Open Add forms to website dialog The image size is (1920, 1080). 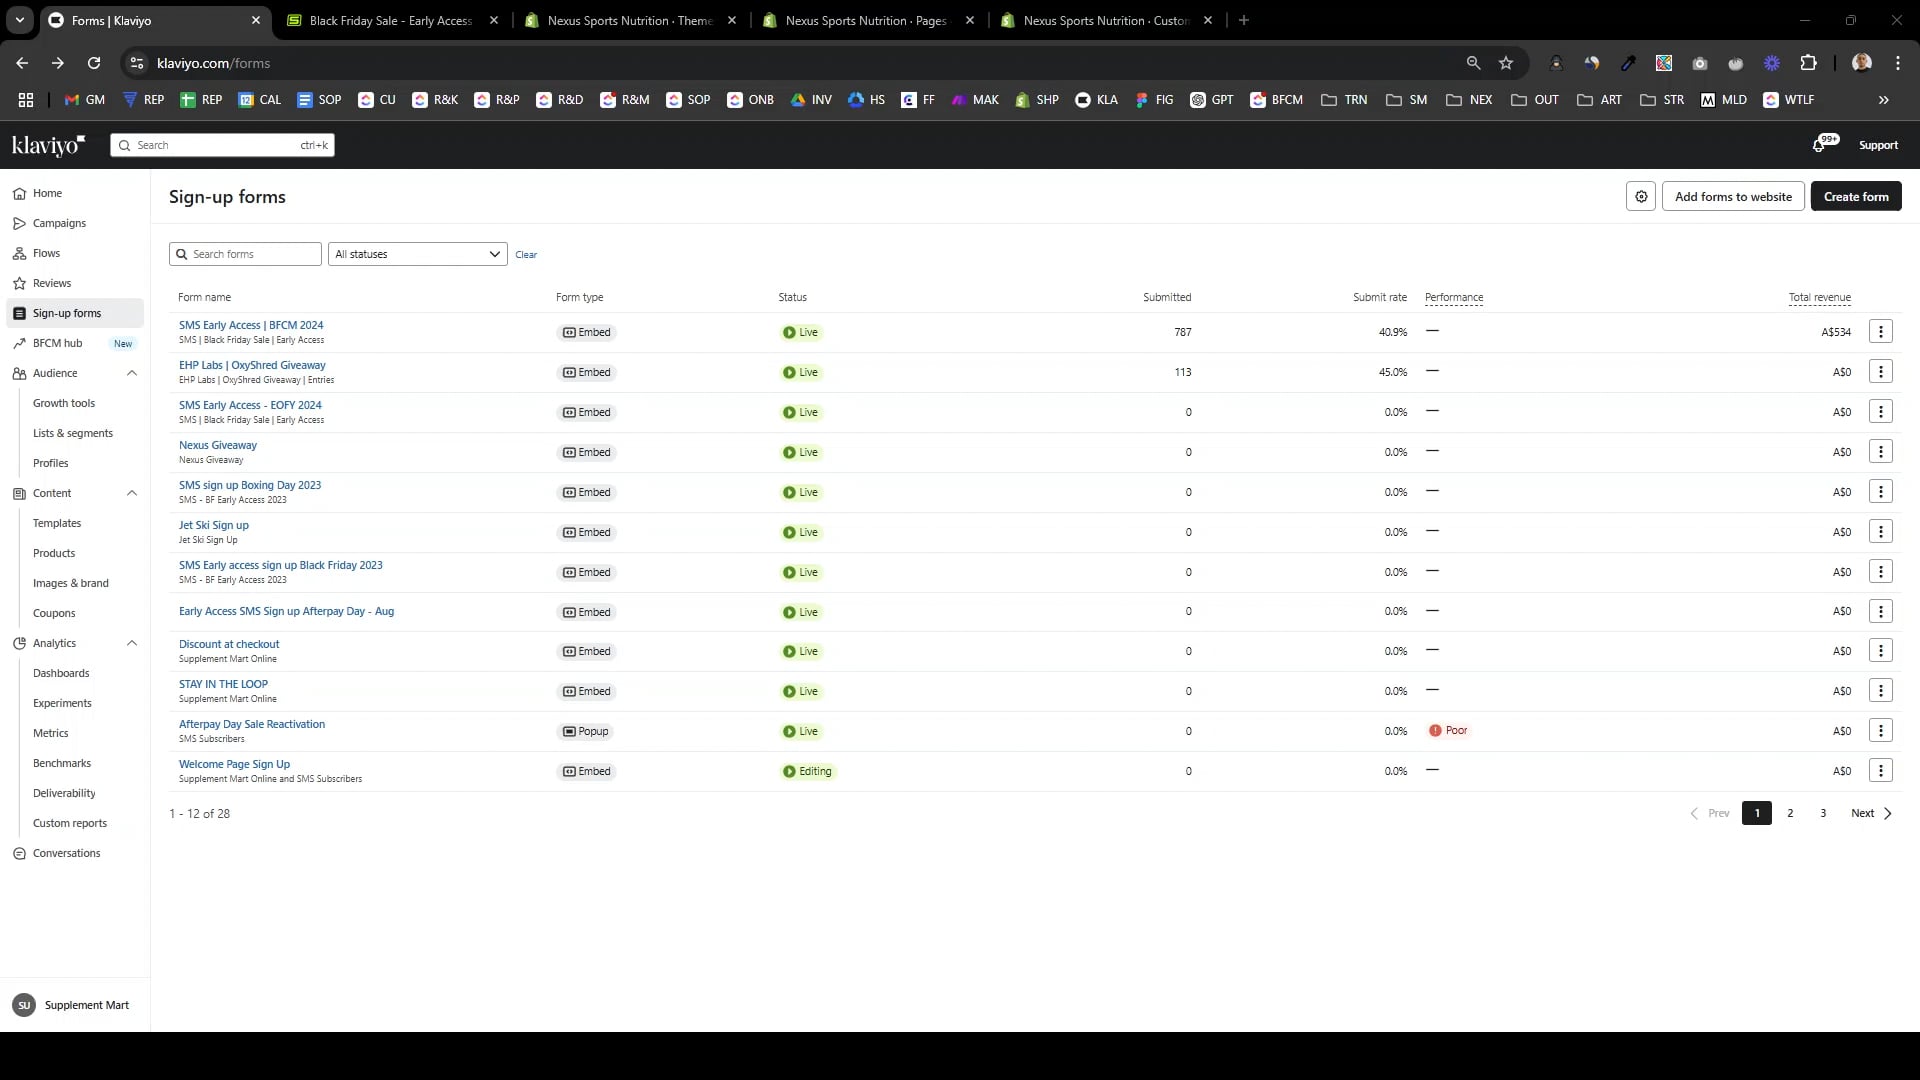[1733, 196]
